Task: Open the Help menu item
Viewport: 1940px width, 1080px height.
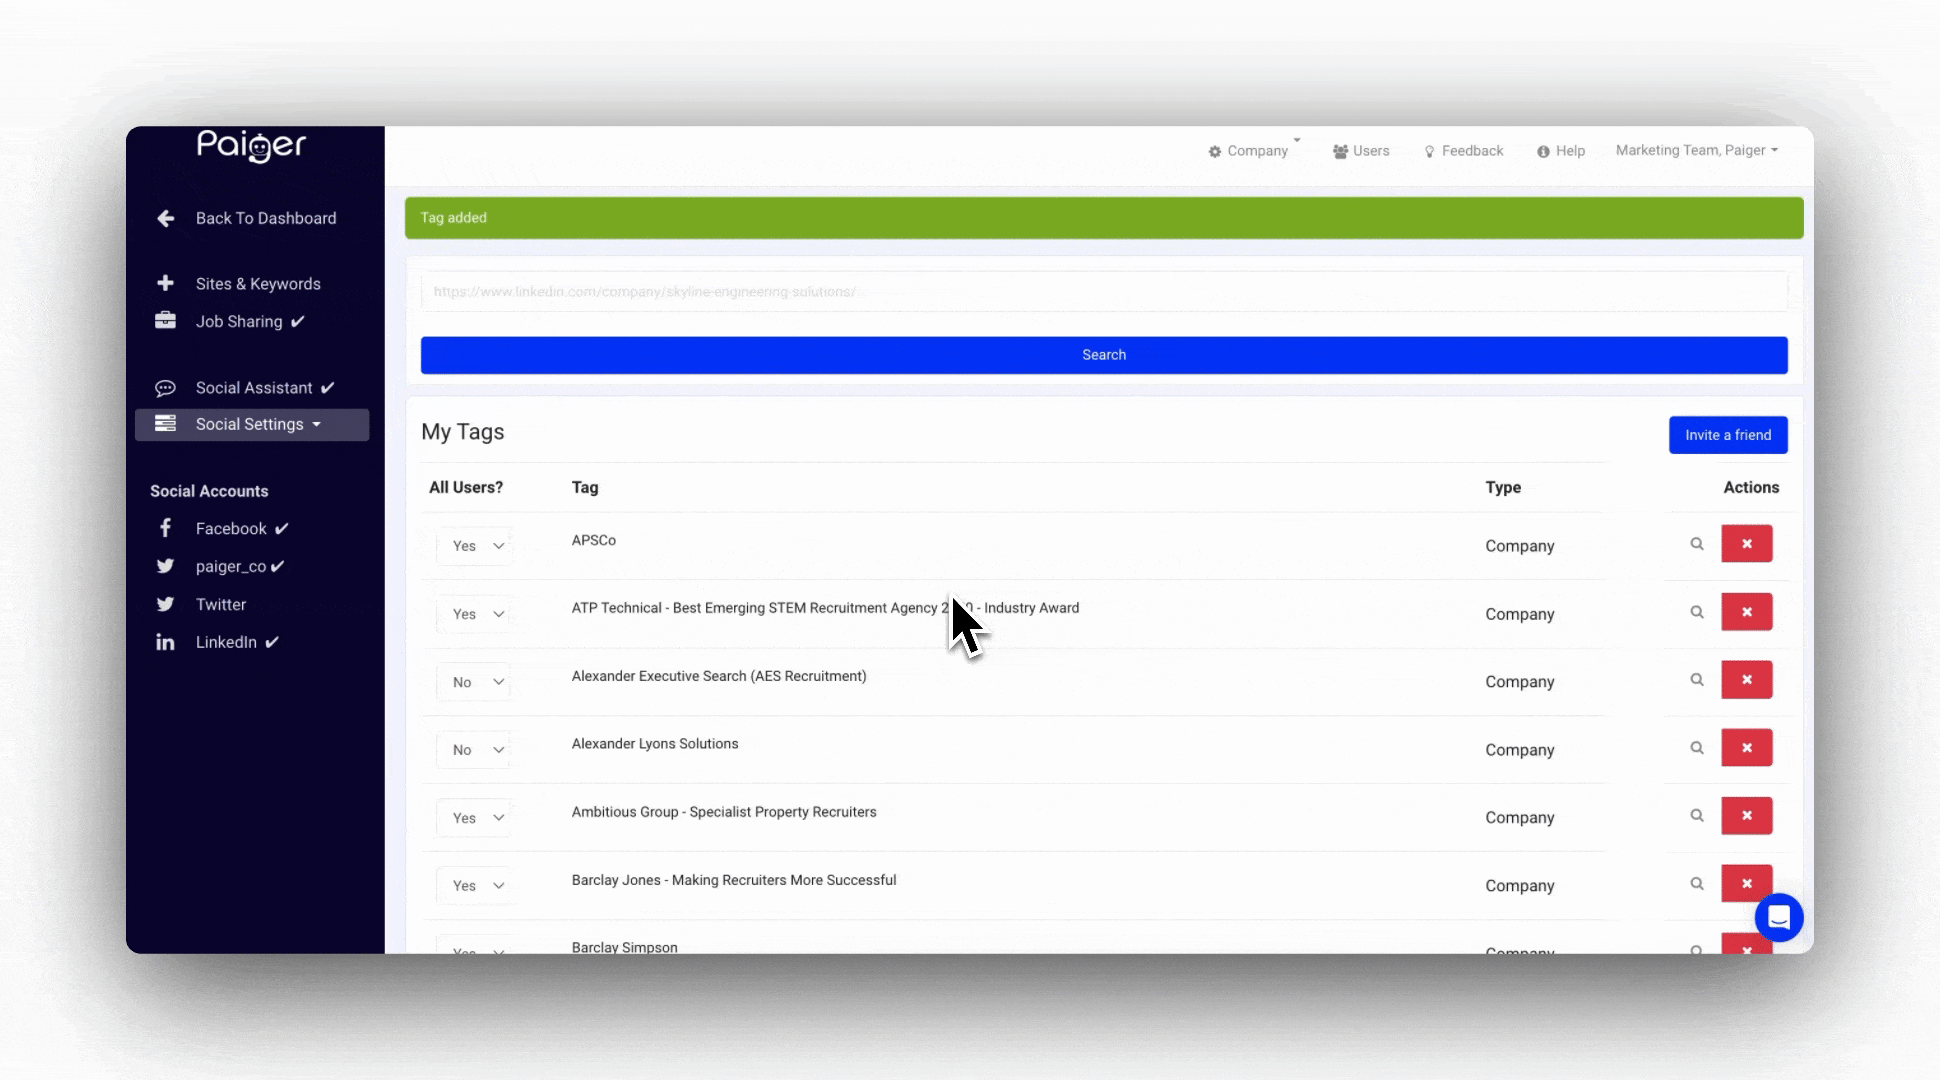Action: (x=1561, y=151)
